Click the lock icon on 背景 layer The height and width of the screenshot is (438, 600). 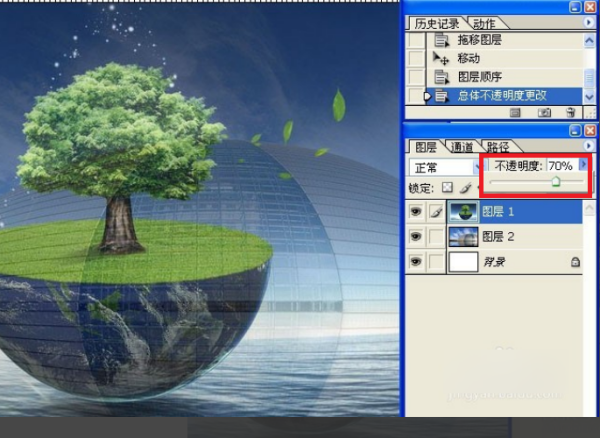coord(575,262)
